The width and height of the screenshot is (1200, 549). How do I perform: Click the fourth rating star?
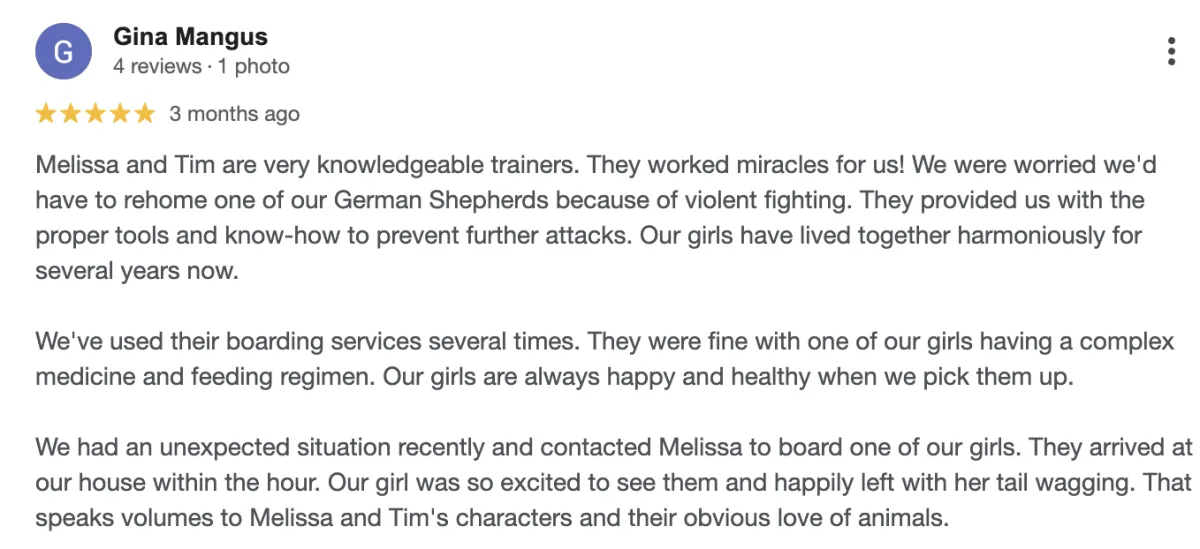(x=120, y=114)
